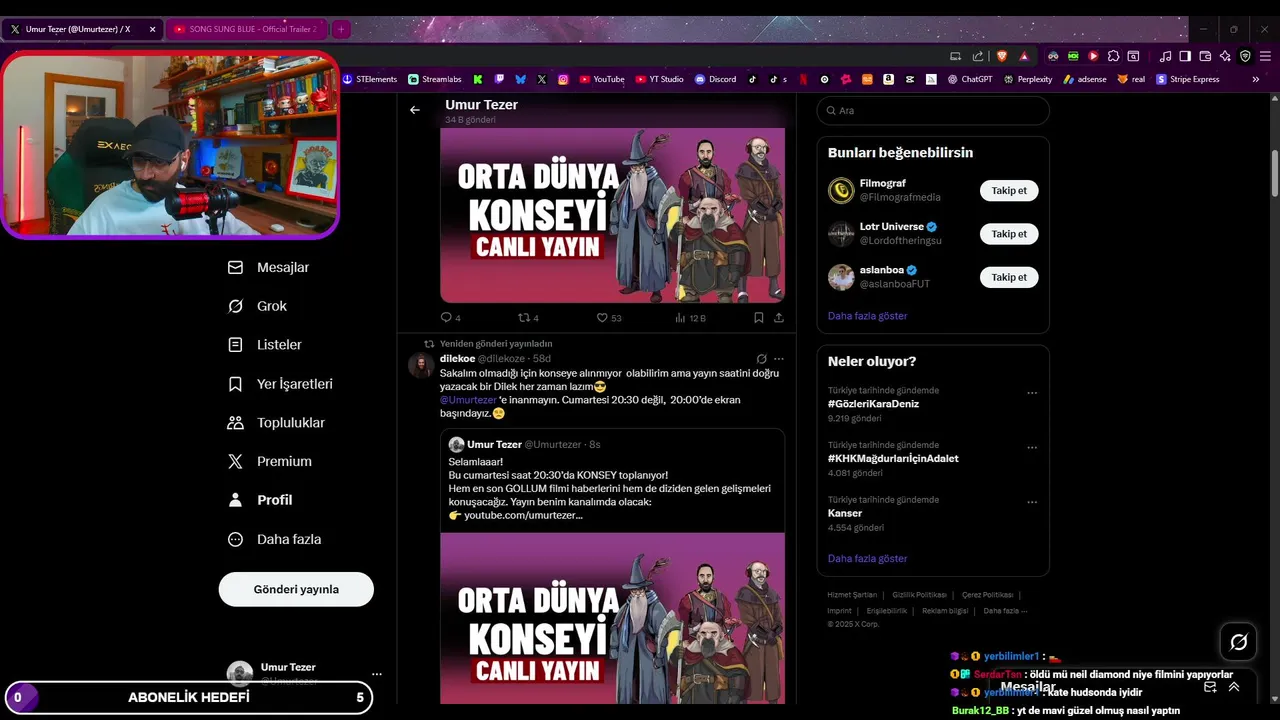Viewport: 1280px width, 720px height.
Task: Open Instagram bookmark icon
Action: point(563,79)
